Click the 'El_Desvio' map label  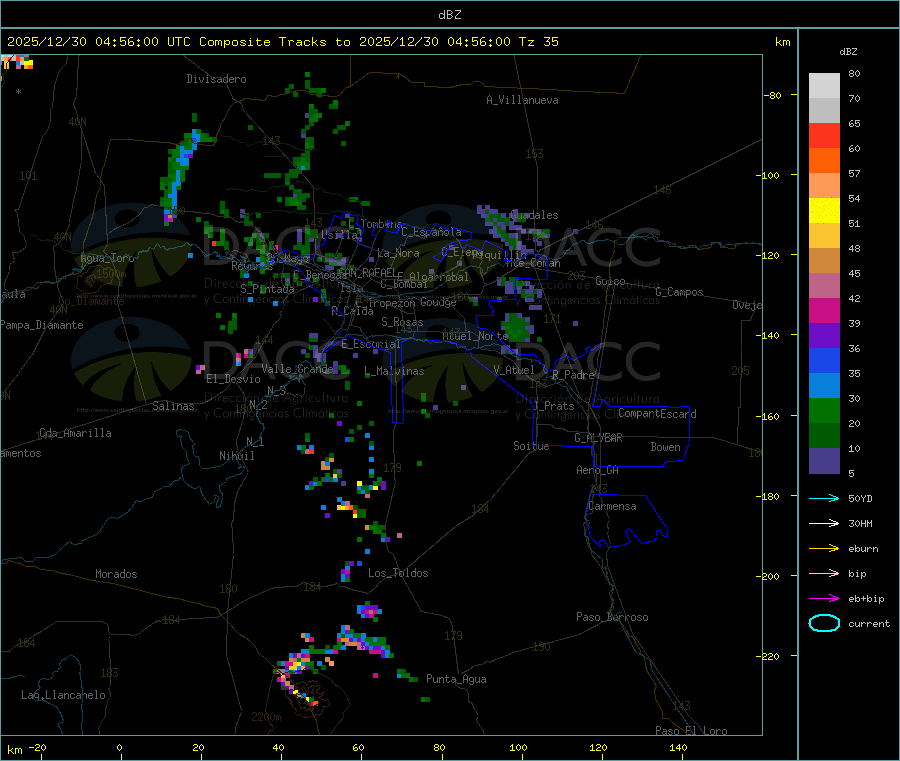point(233,379)
